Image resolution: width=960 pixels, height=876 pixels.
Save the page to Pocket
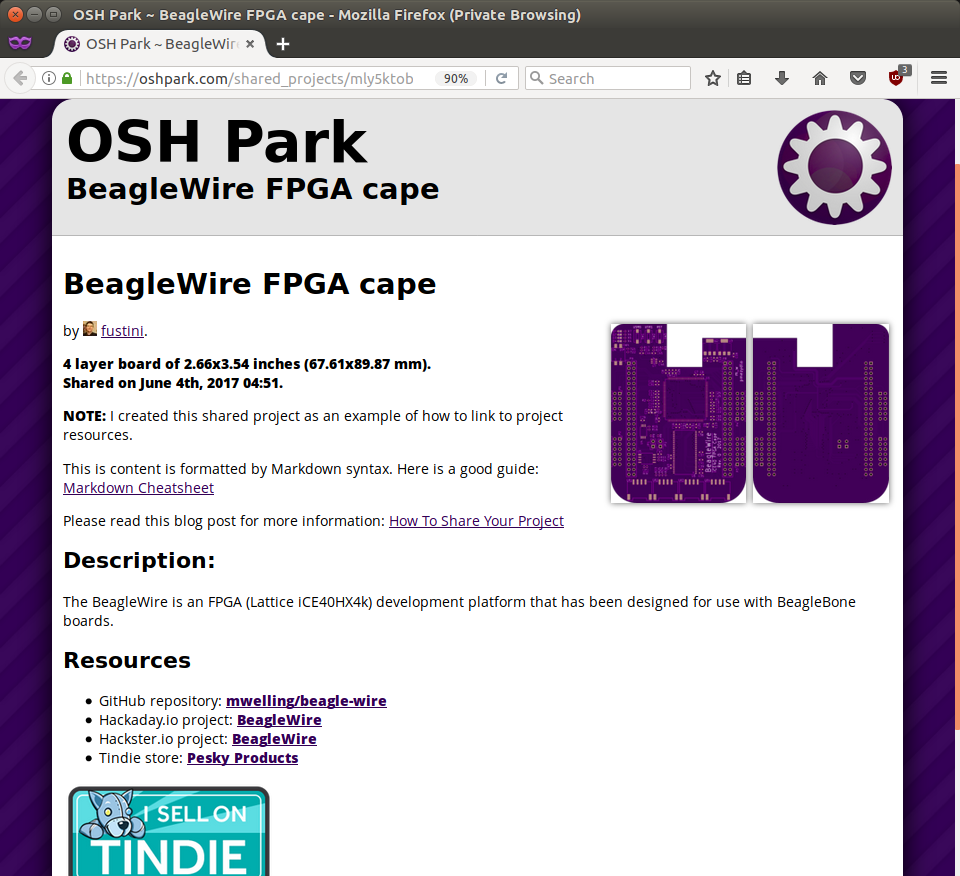[x=857, y=77]
